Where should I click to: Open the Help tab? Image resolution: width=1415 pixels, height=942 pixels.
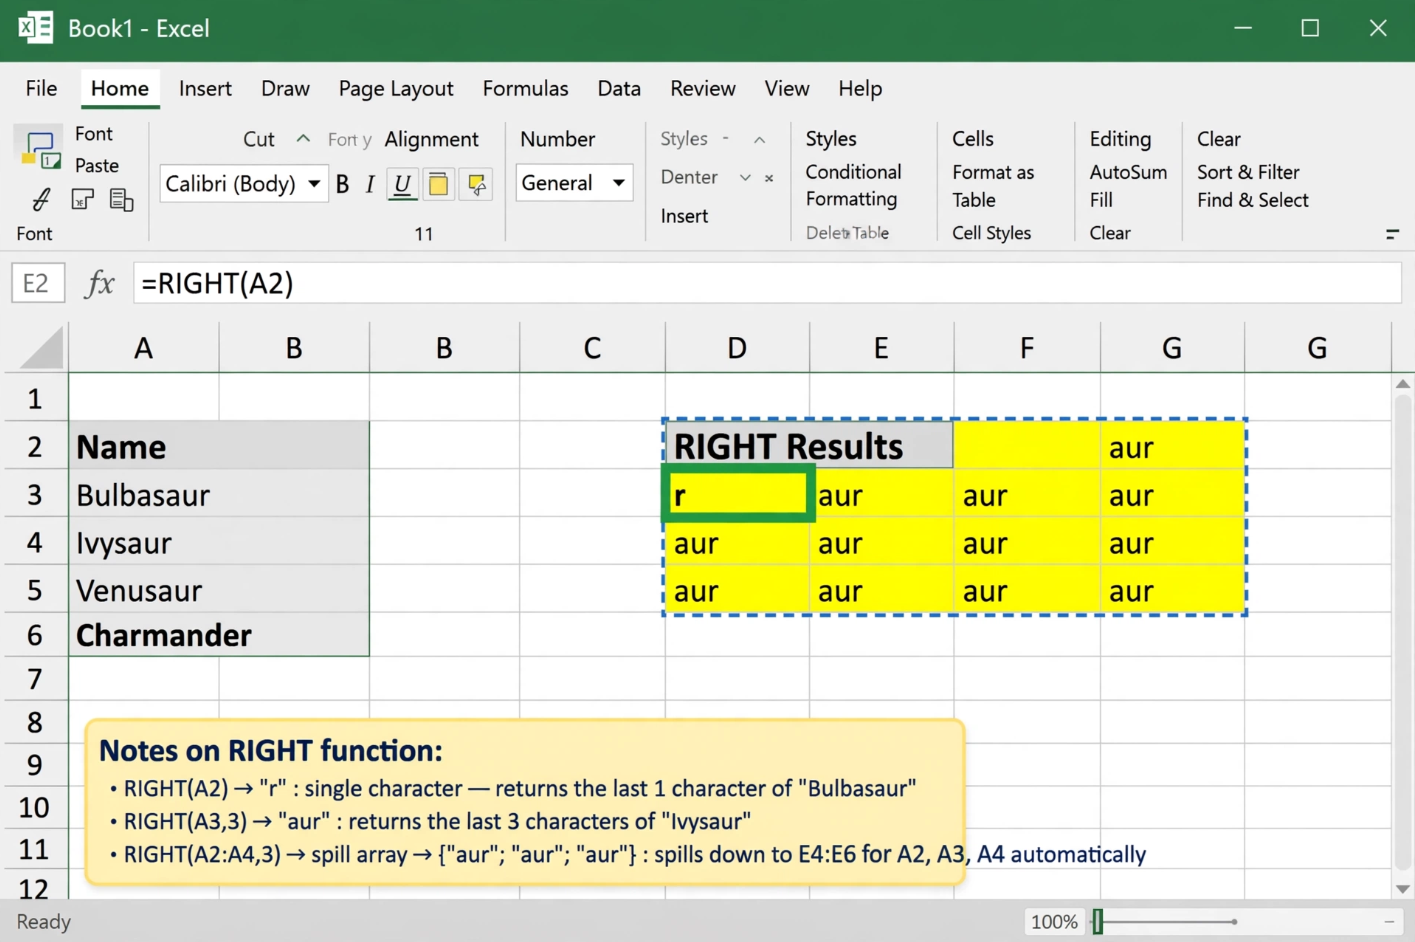tap(860, 89)
